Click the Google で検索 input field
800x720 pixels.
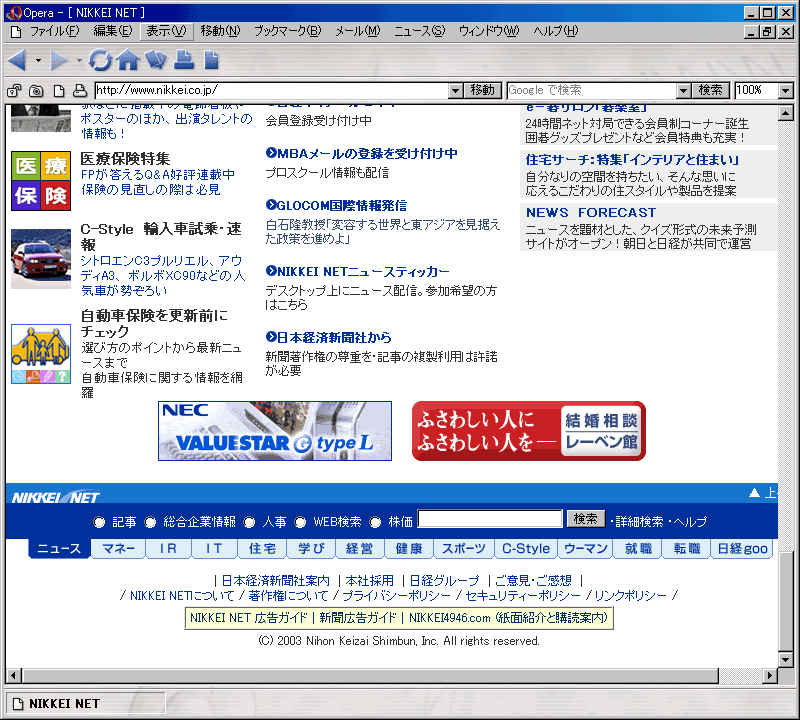pyautogui.click(x=592, y=91)
